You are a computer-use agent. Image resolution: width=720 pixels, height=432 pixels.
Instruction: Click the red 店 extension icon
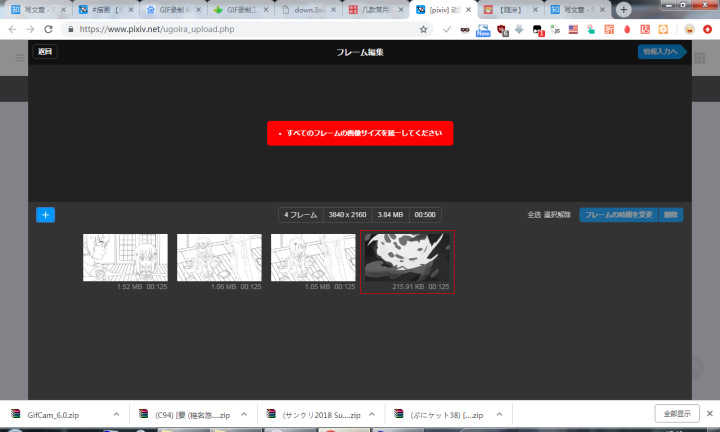[645, 29]
